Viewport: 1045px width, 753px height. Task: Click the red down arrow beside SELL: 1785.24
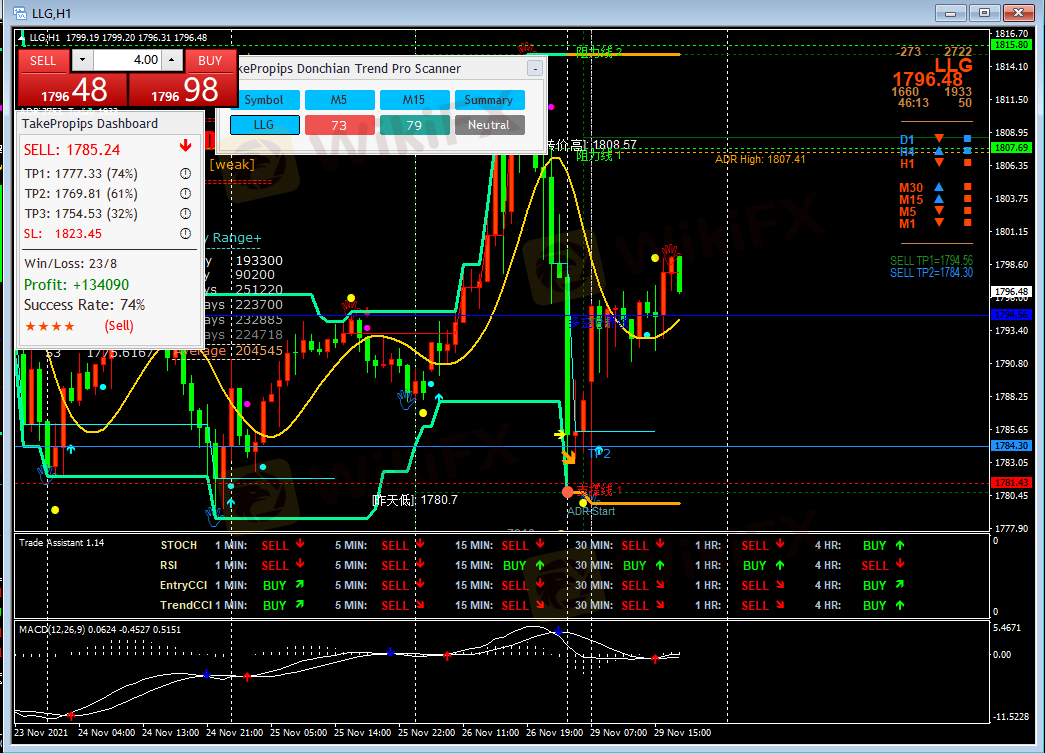[185, 147]
